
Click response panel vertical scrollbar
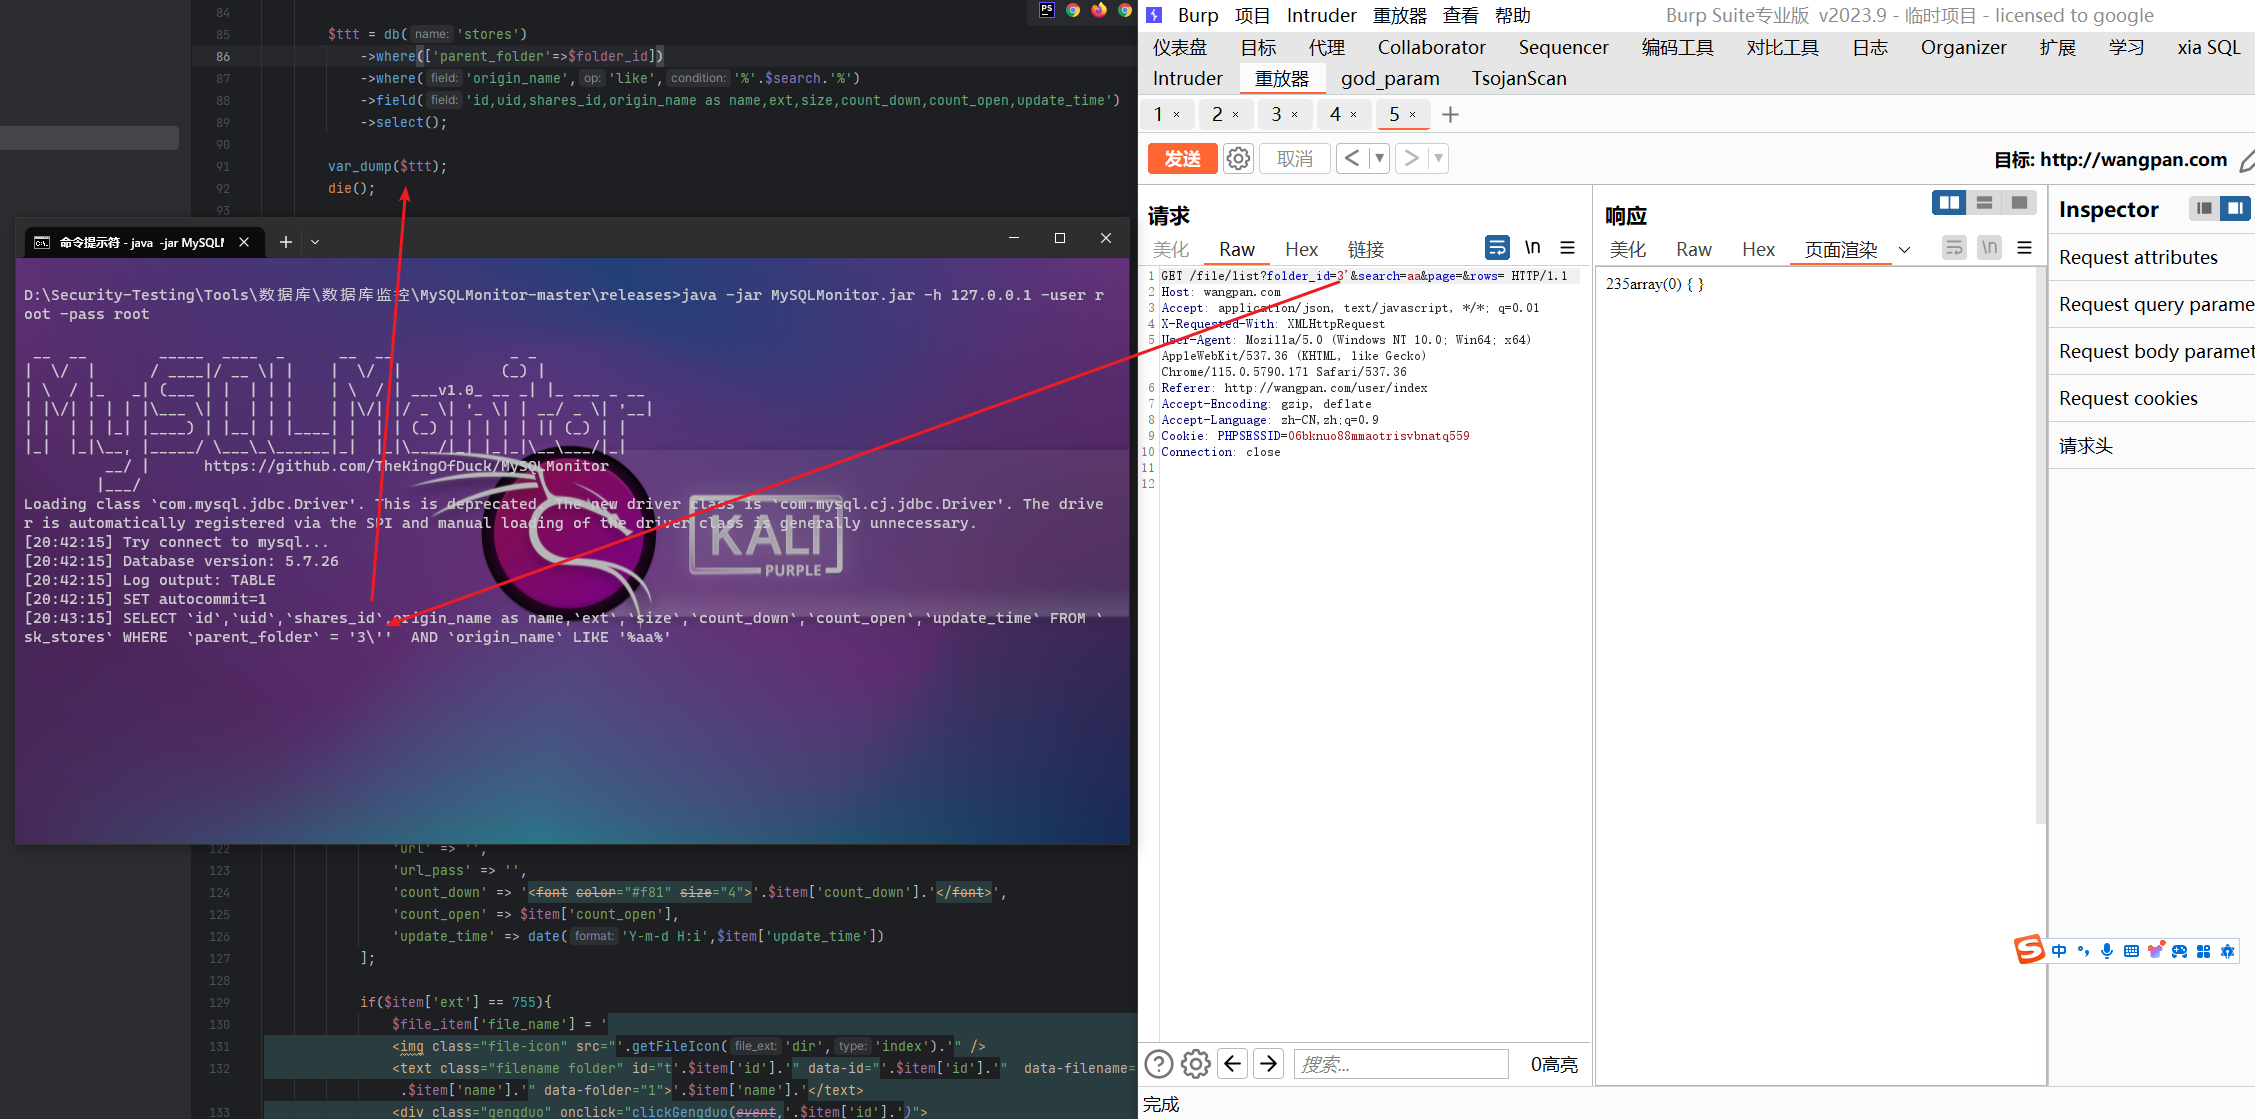pyautogui.click(x=2040, y=545)
